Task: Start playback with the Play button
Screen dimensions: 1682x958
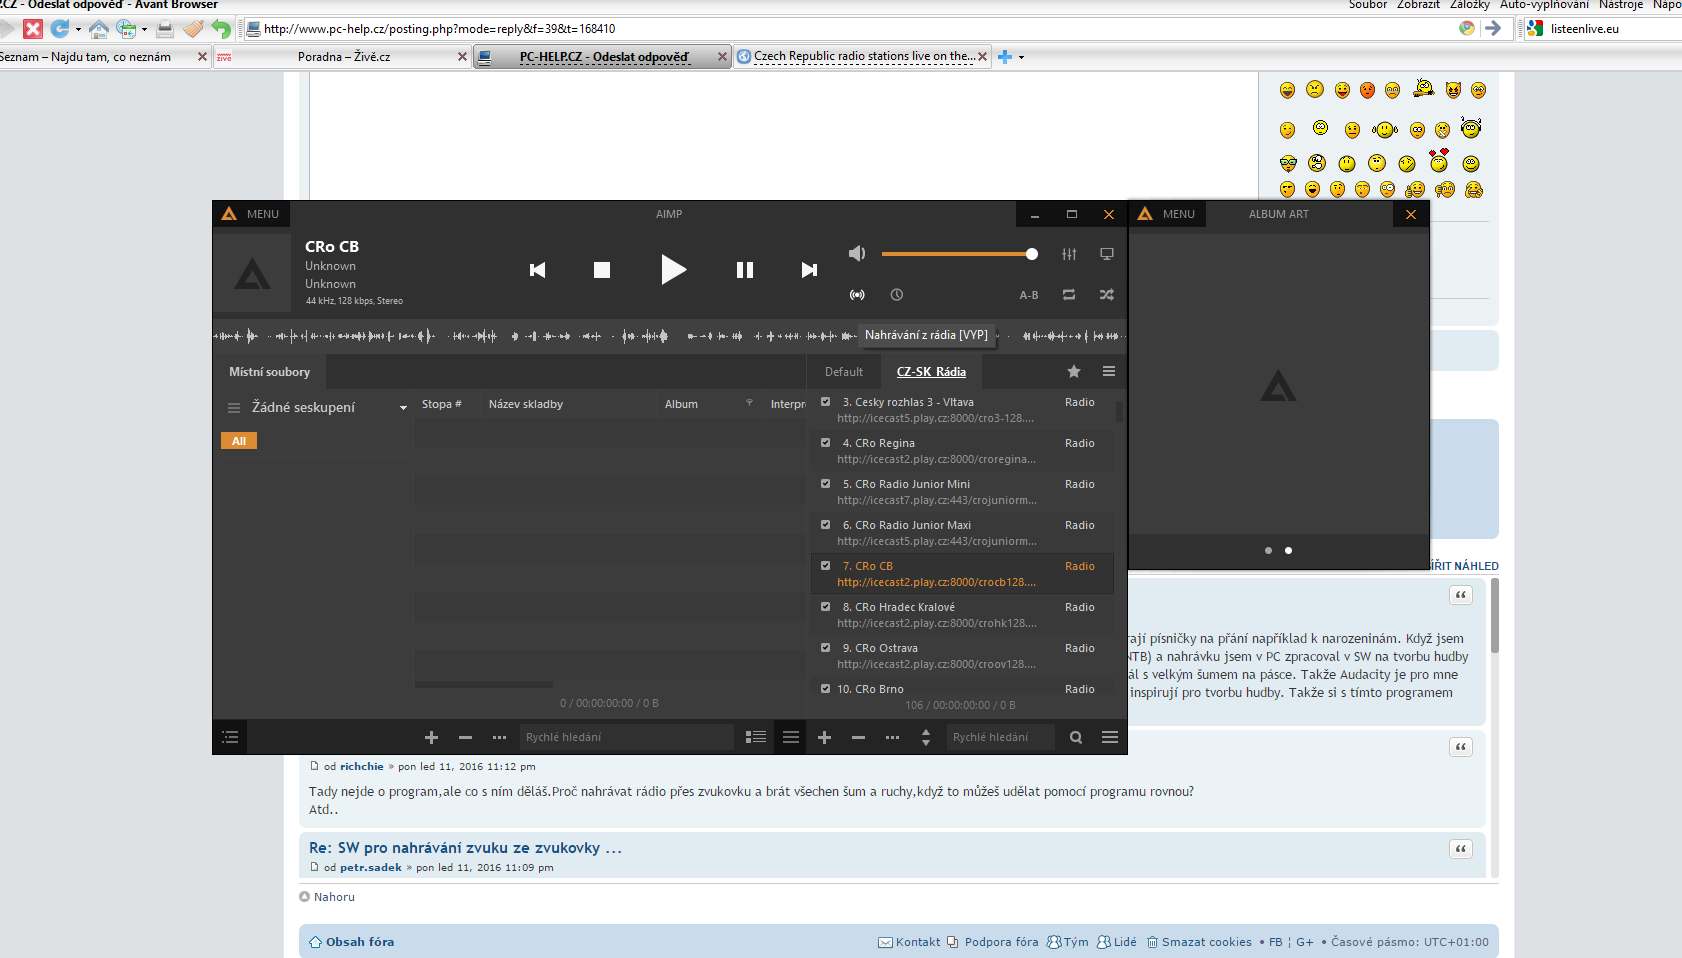Action: [x=673, y=269]
